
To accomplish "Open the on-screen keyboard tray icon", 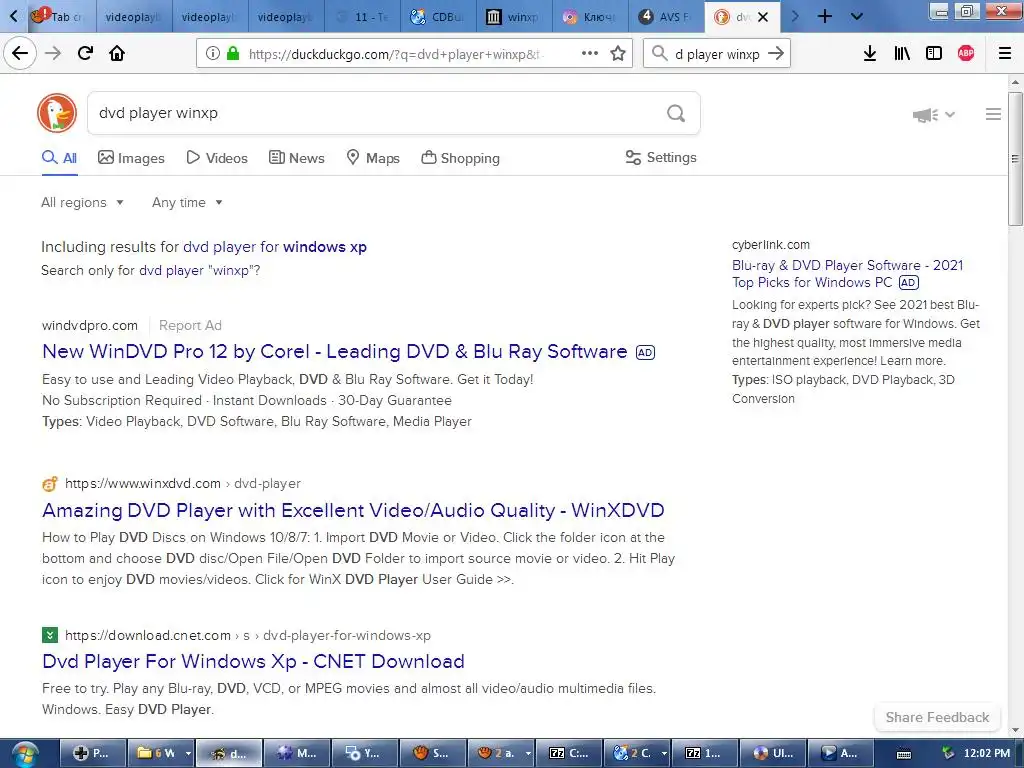I will pos(904,754).
